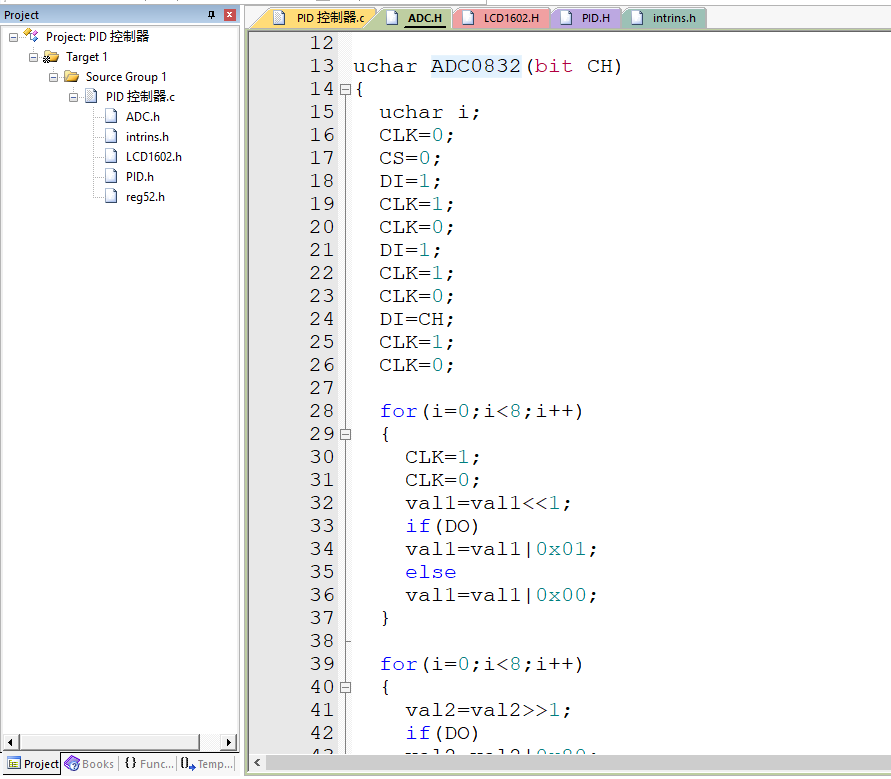Click the project workspace icon beside Project: PID 控制器
This screenshot has width=891, height=779.
click(x=31, y=36)
